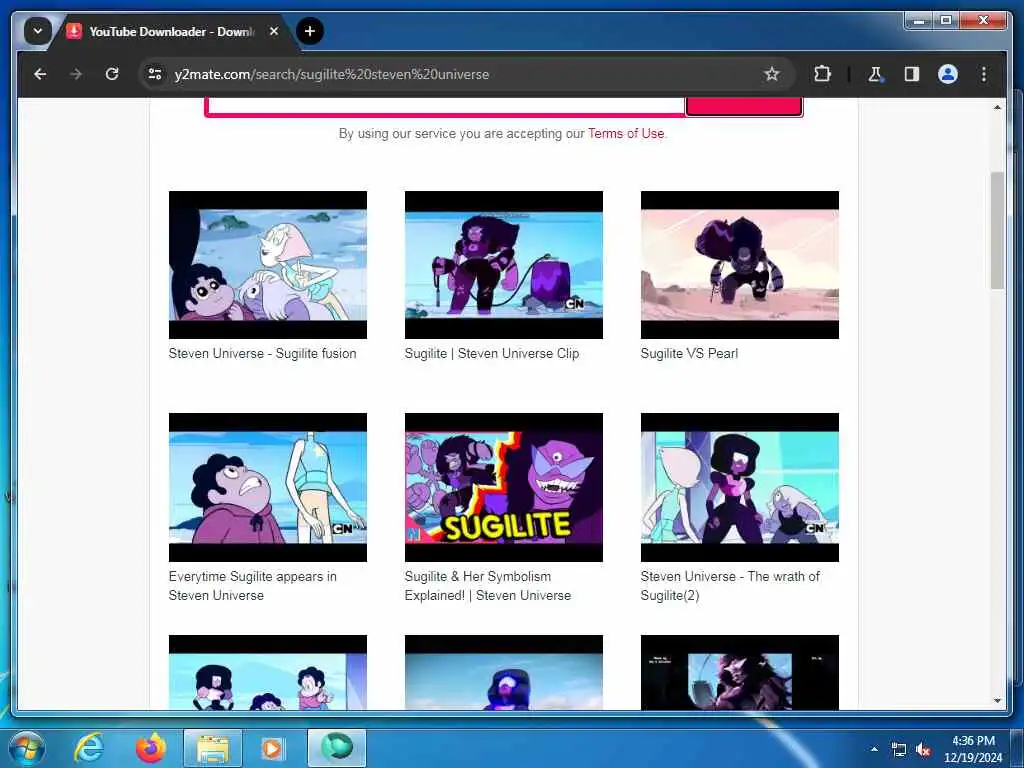The image size is (1024, 768).
Task: Close the YouTube Downloader tab
Action: pyautogui.click(x=274, y=31)
